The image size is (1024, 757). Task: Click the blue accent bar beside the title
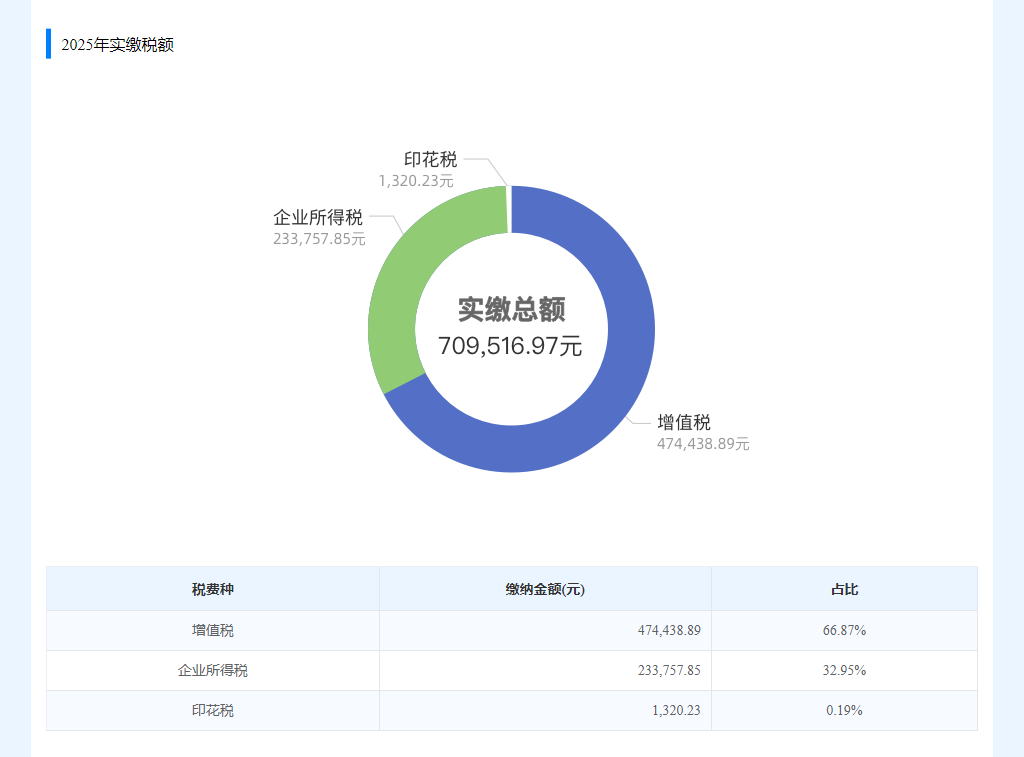(47, 43)
